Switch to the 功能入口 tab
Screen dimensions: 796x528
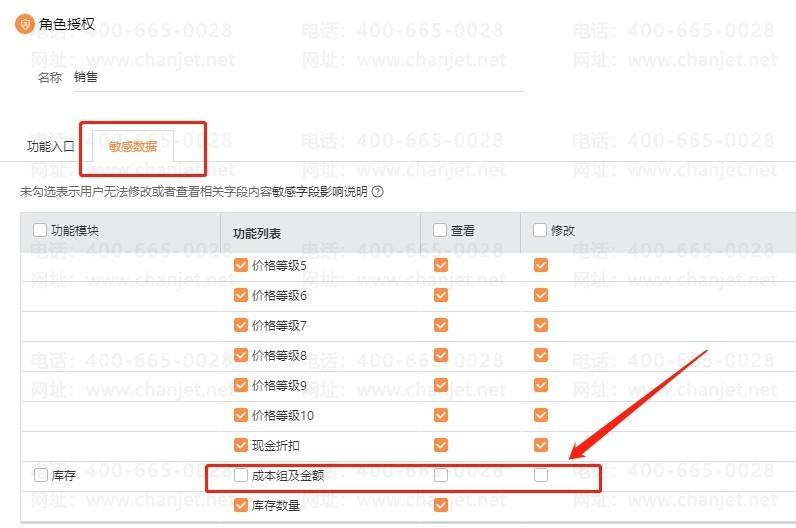50,146
